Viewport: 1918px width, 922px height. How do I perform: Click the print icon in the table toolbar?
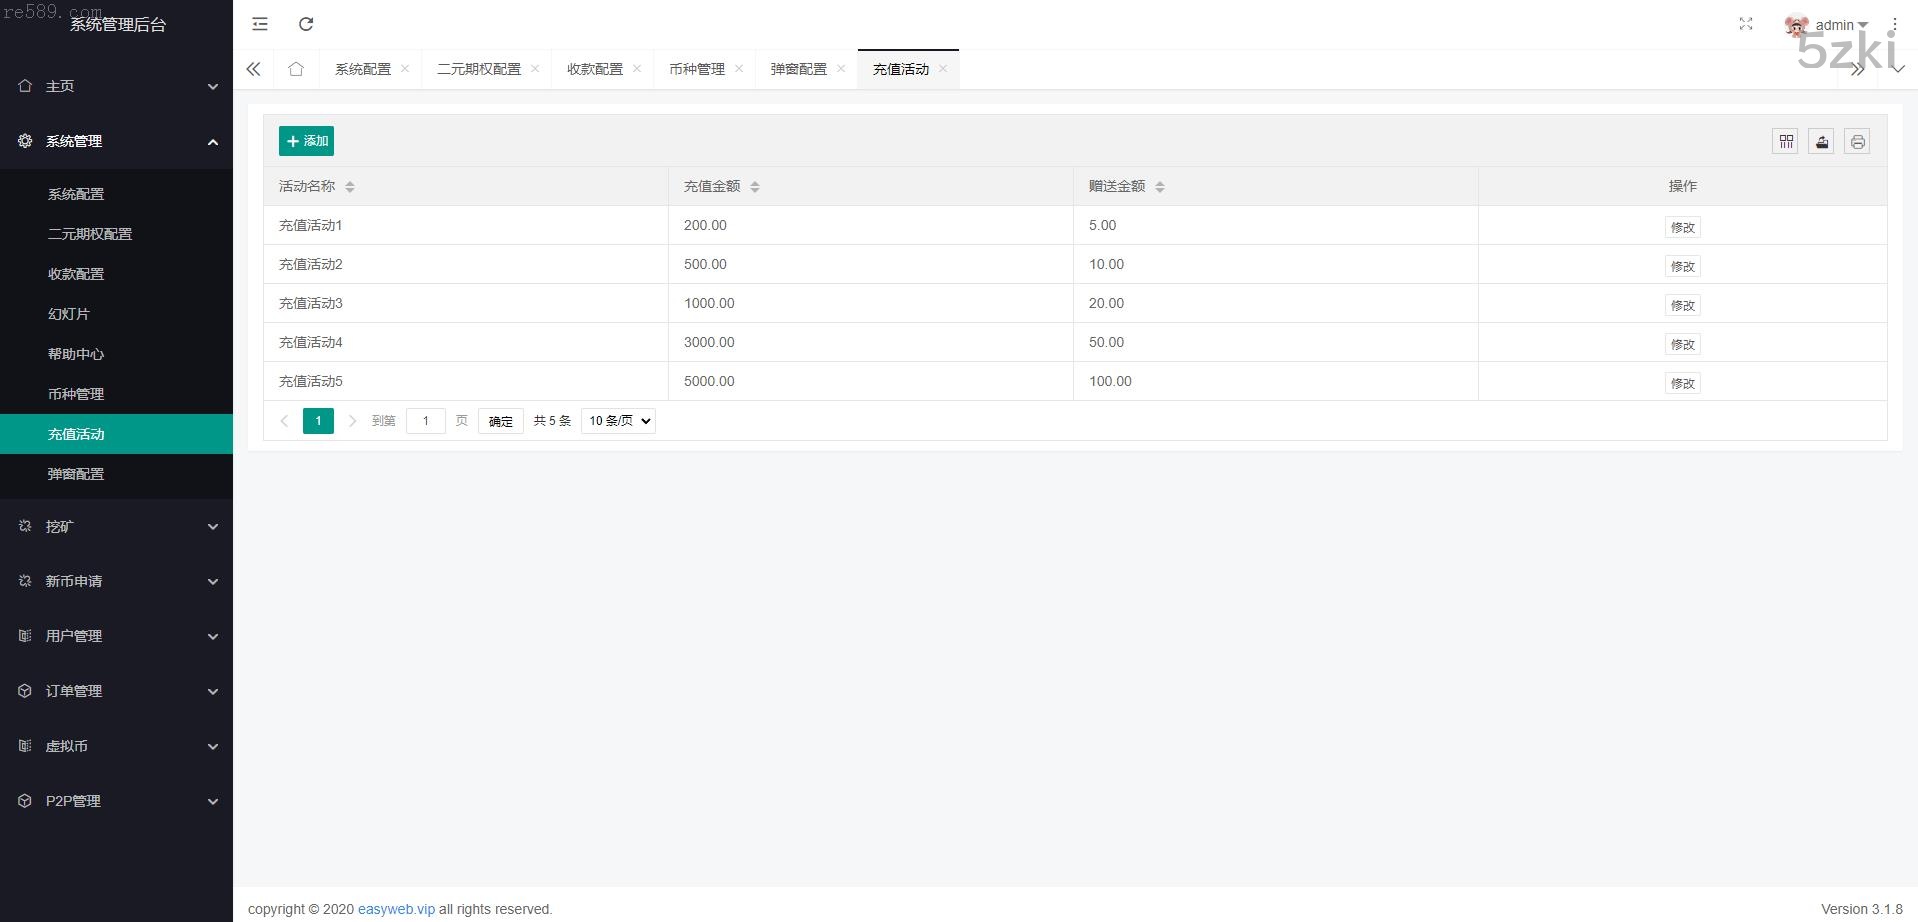[1857, 142]
